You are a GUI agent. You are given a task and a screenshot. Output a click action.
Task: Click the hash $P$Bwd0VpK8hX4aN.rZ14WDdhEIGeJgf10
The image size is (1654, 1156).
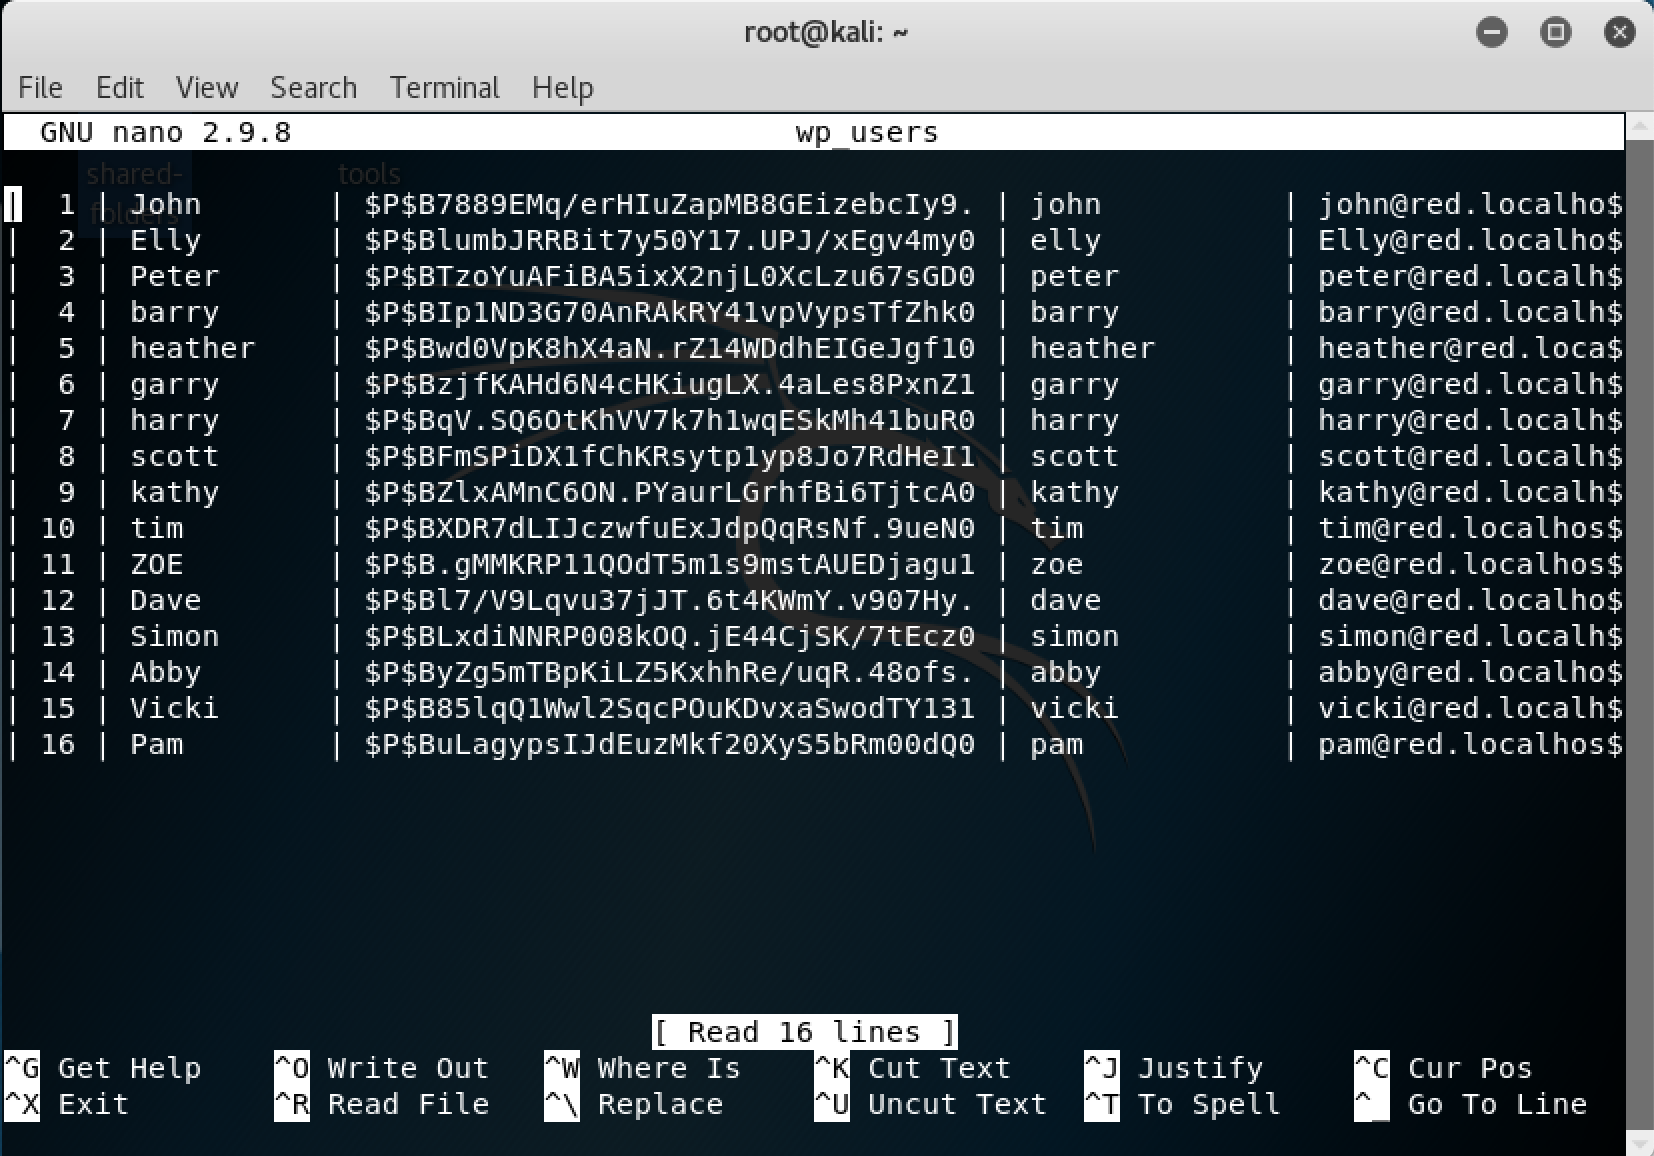670,349
